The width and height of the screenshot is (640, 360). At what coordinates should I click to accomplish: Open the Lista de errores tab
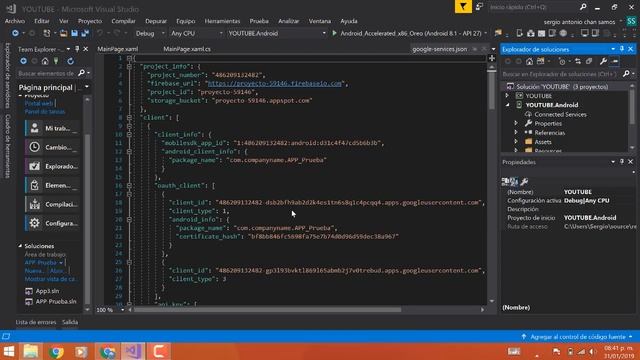click(36, 322)
